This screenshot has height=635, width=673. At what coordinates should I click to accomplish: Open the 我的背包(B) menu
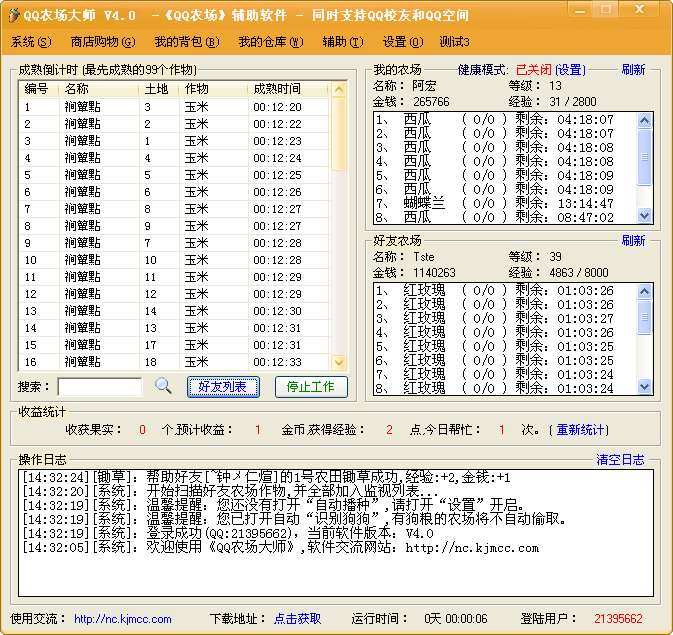coord(186,42)
